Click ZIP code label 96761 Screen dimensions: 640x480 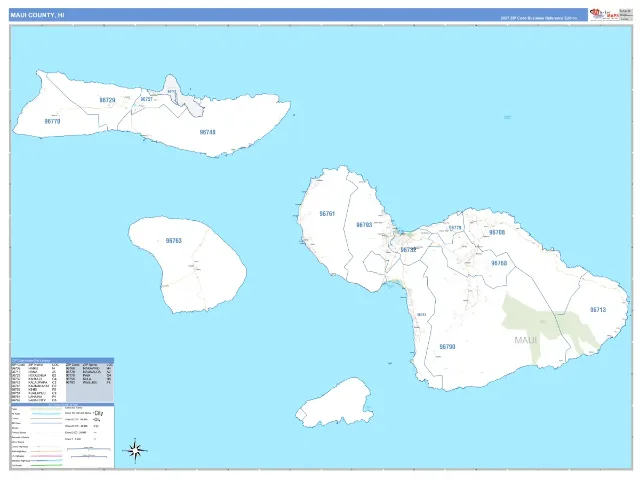327,213
